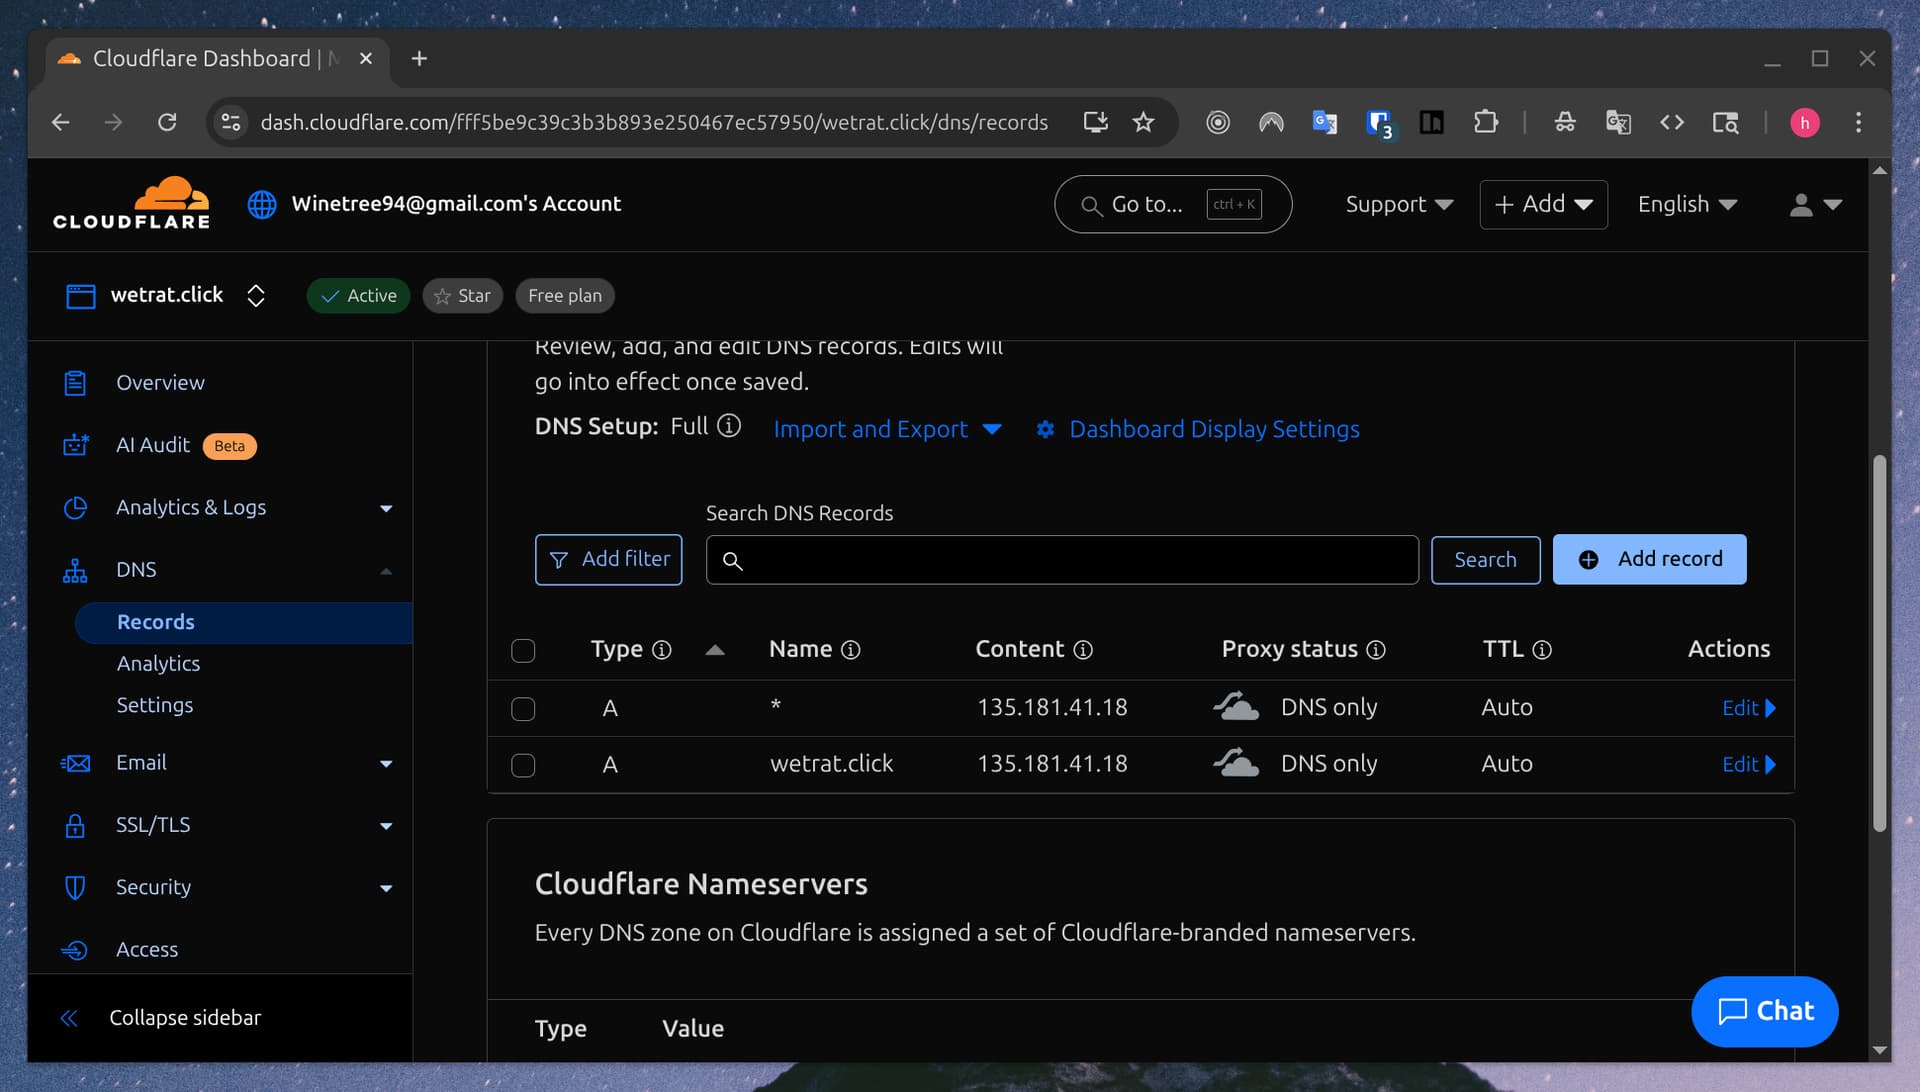Click the browser reload button

pos(167,122)
